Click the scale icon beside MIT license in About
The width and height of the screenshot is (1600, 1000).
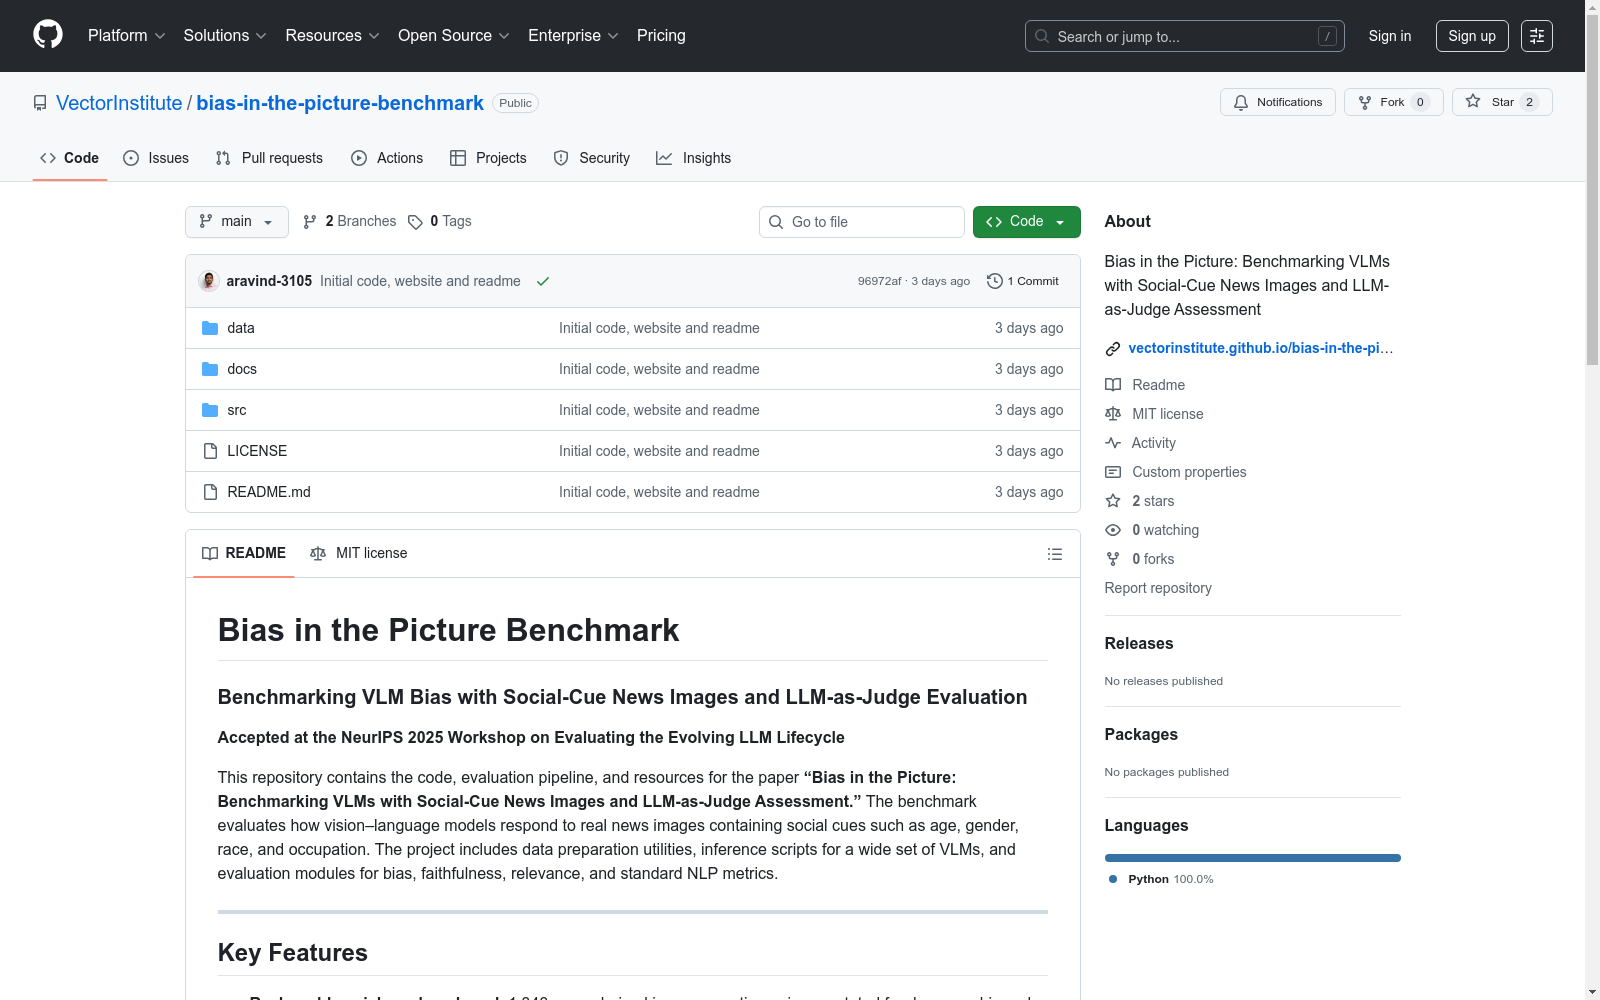point(1113,414)
